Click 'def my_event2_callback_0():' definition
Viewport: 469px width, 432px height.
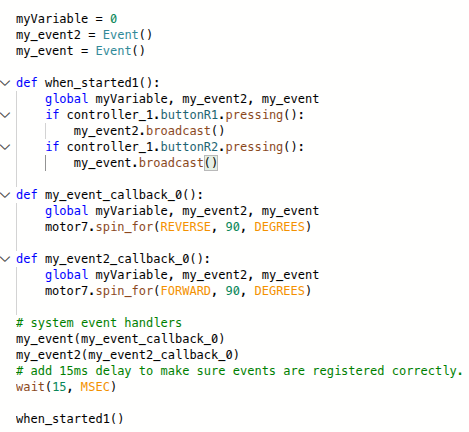pos(113,259)
